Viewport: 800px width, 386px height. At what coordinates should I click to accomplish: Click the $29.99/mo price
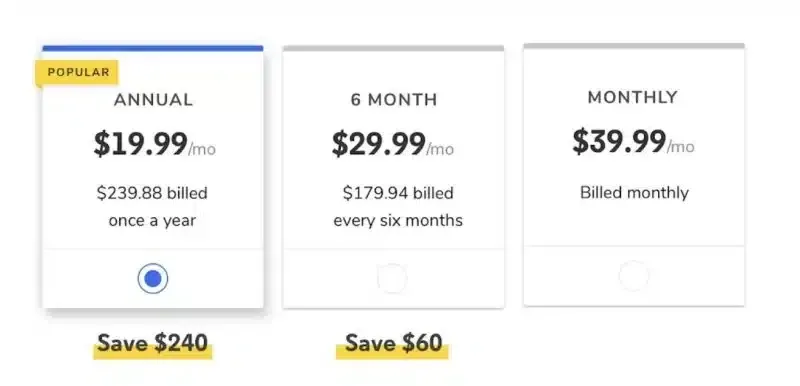tap(393, 144)
